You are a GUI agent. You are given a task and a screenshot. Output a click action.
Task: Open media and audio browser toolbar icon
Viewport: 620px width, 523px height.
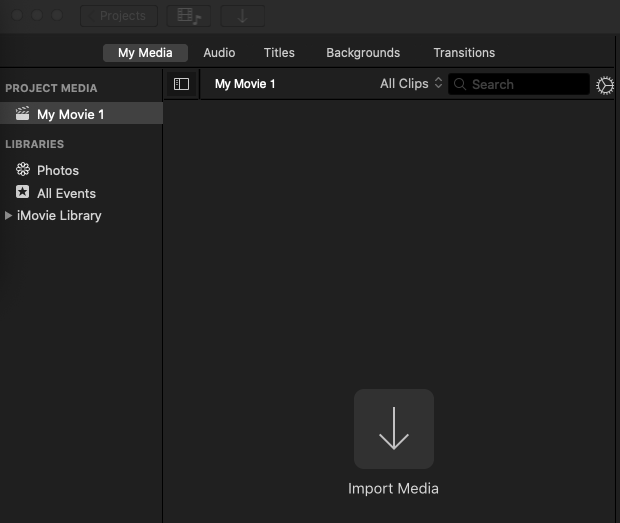(189, 16)
